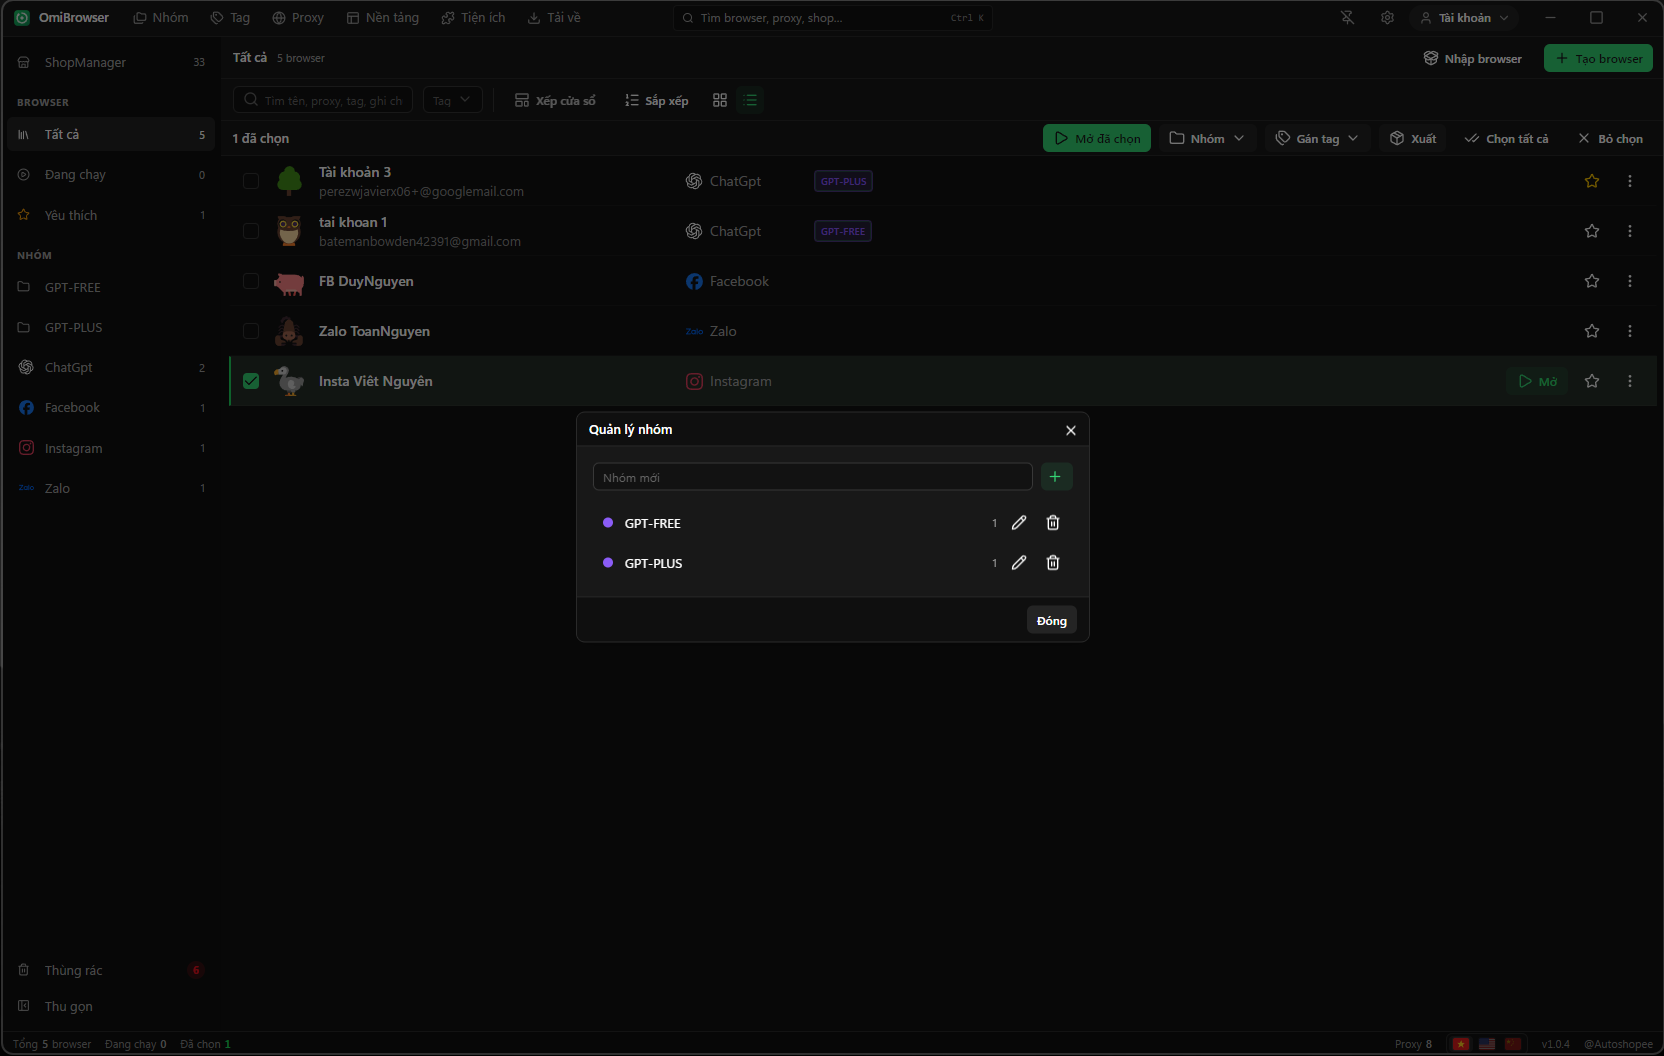Focus the top Tìm browser search box
The image size is (1664, 1056).
832,18
